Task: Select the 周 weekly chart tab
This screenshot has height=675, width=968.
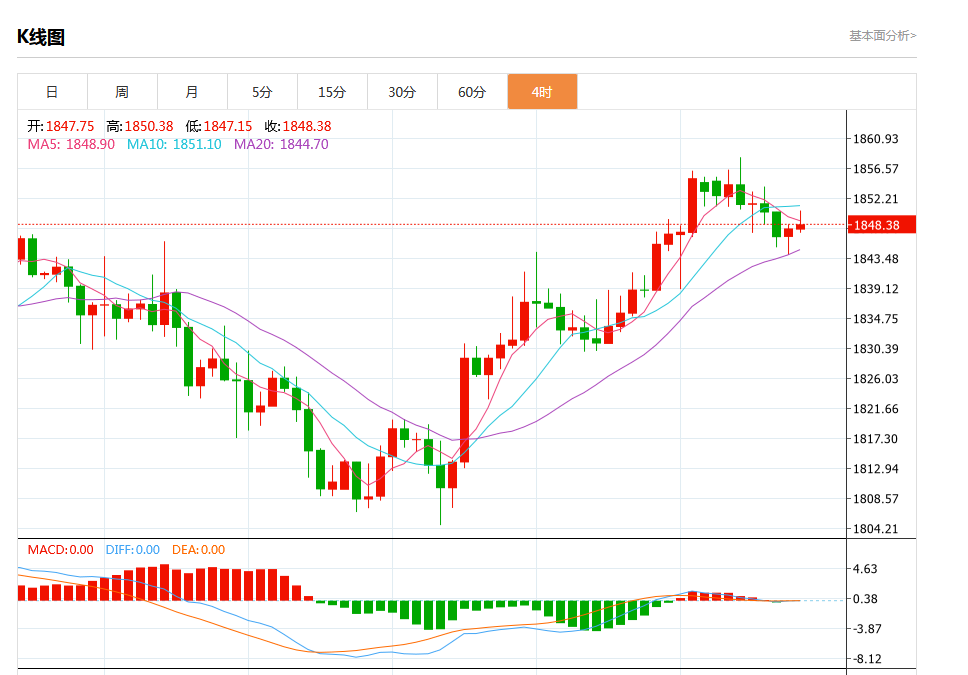Action: 122,92
